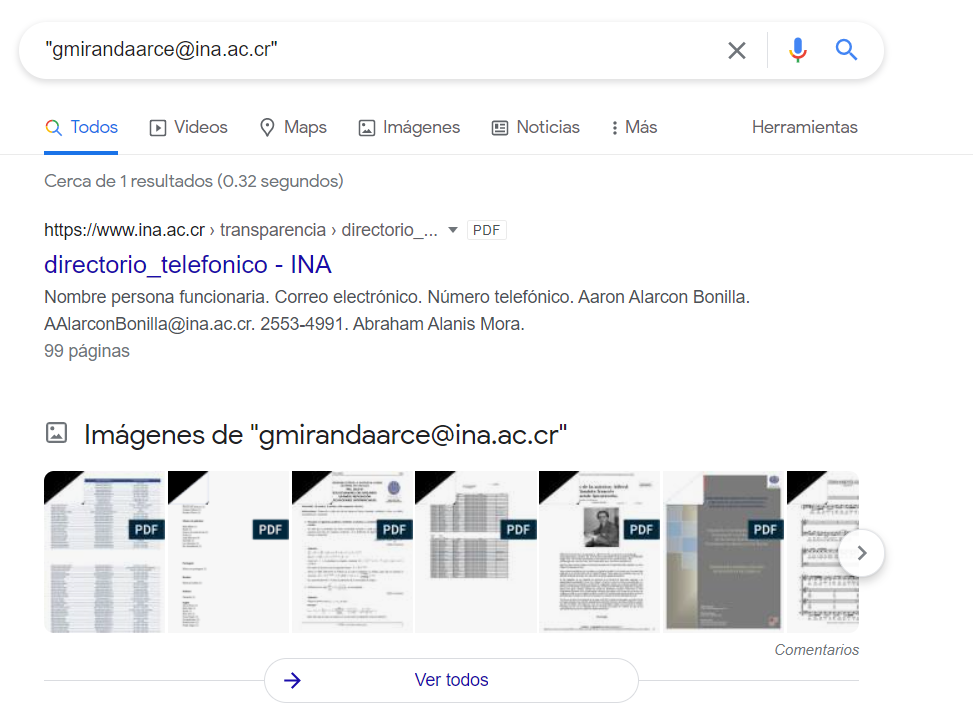The width and height of the screenshot is (973, 728).
Task: Click the Comentarios feedback link
Action: [817, 650]
